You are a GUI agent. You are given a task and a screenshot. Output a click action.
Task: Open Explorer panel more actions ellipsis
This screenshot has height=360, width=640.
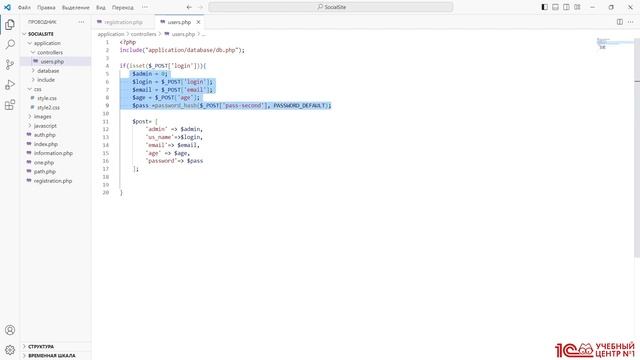[x=81, y=22]
